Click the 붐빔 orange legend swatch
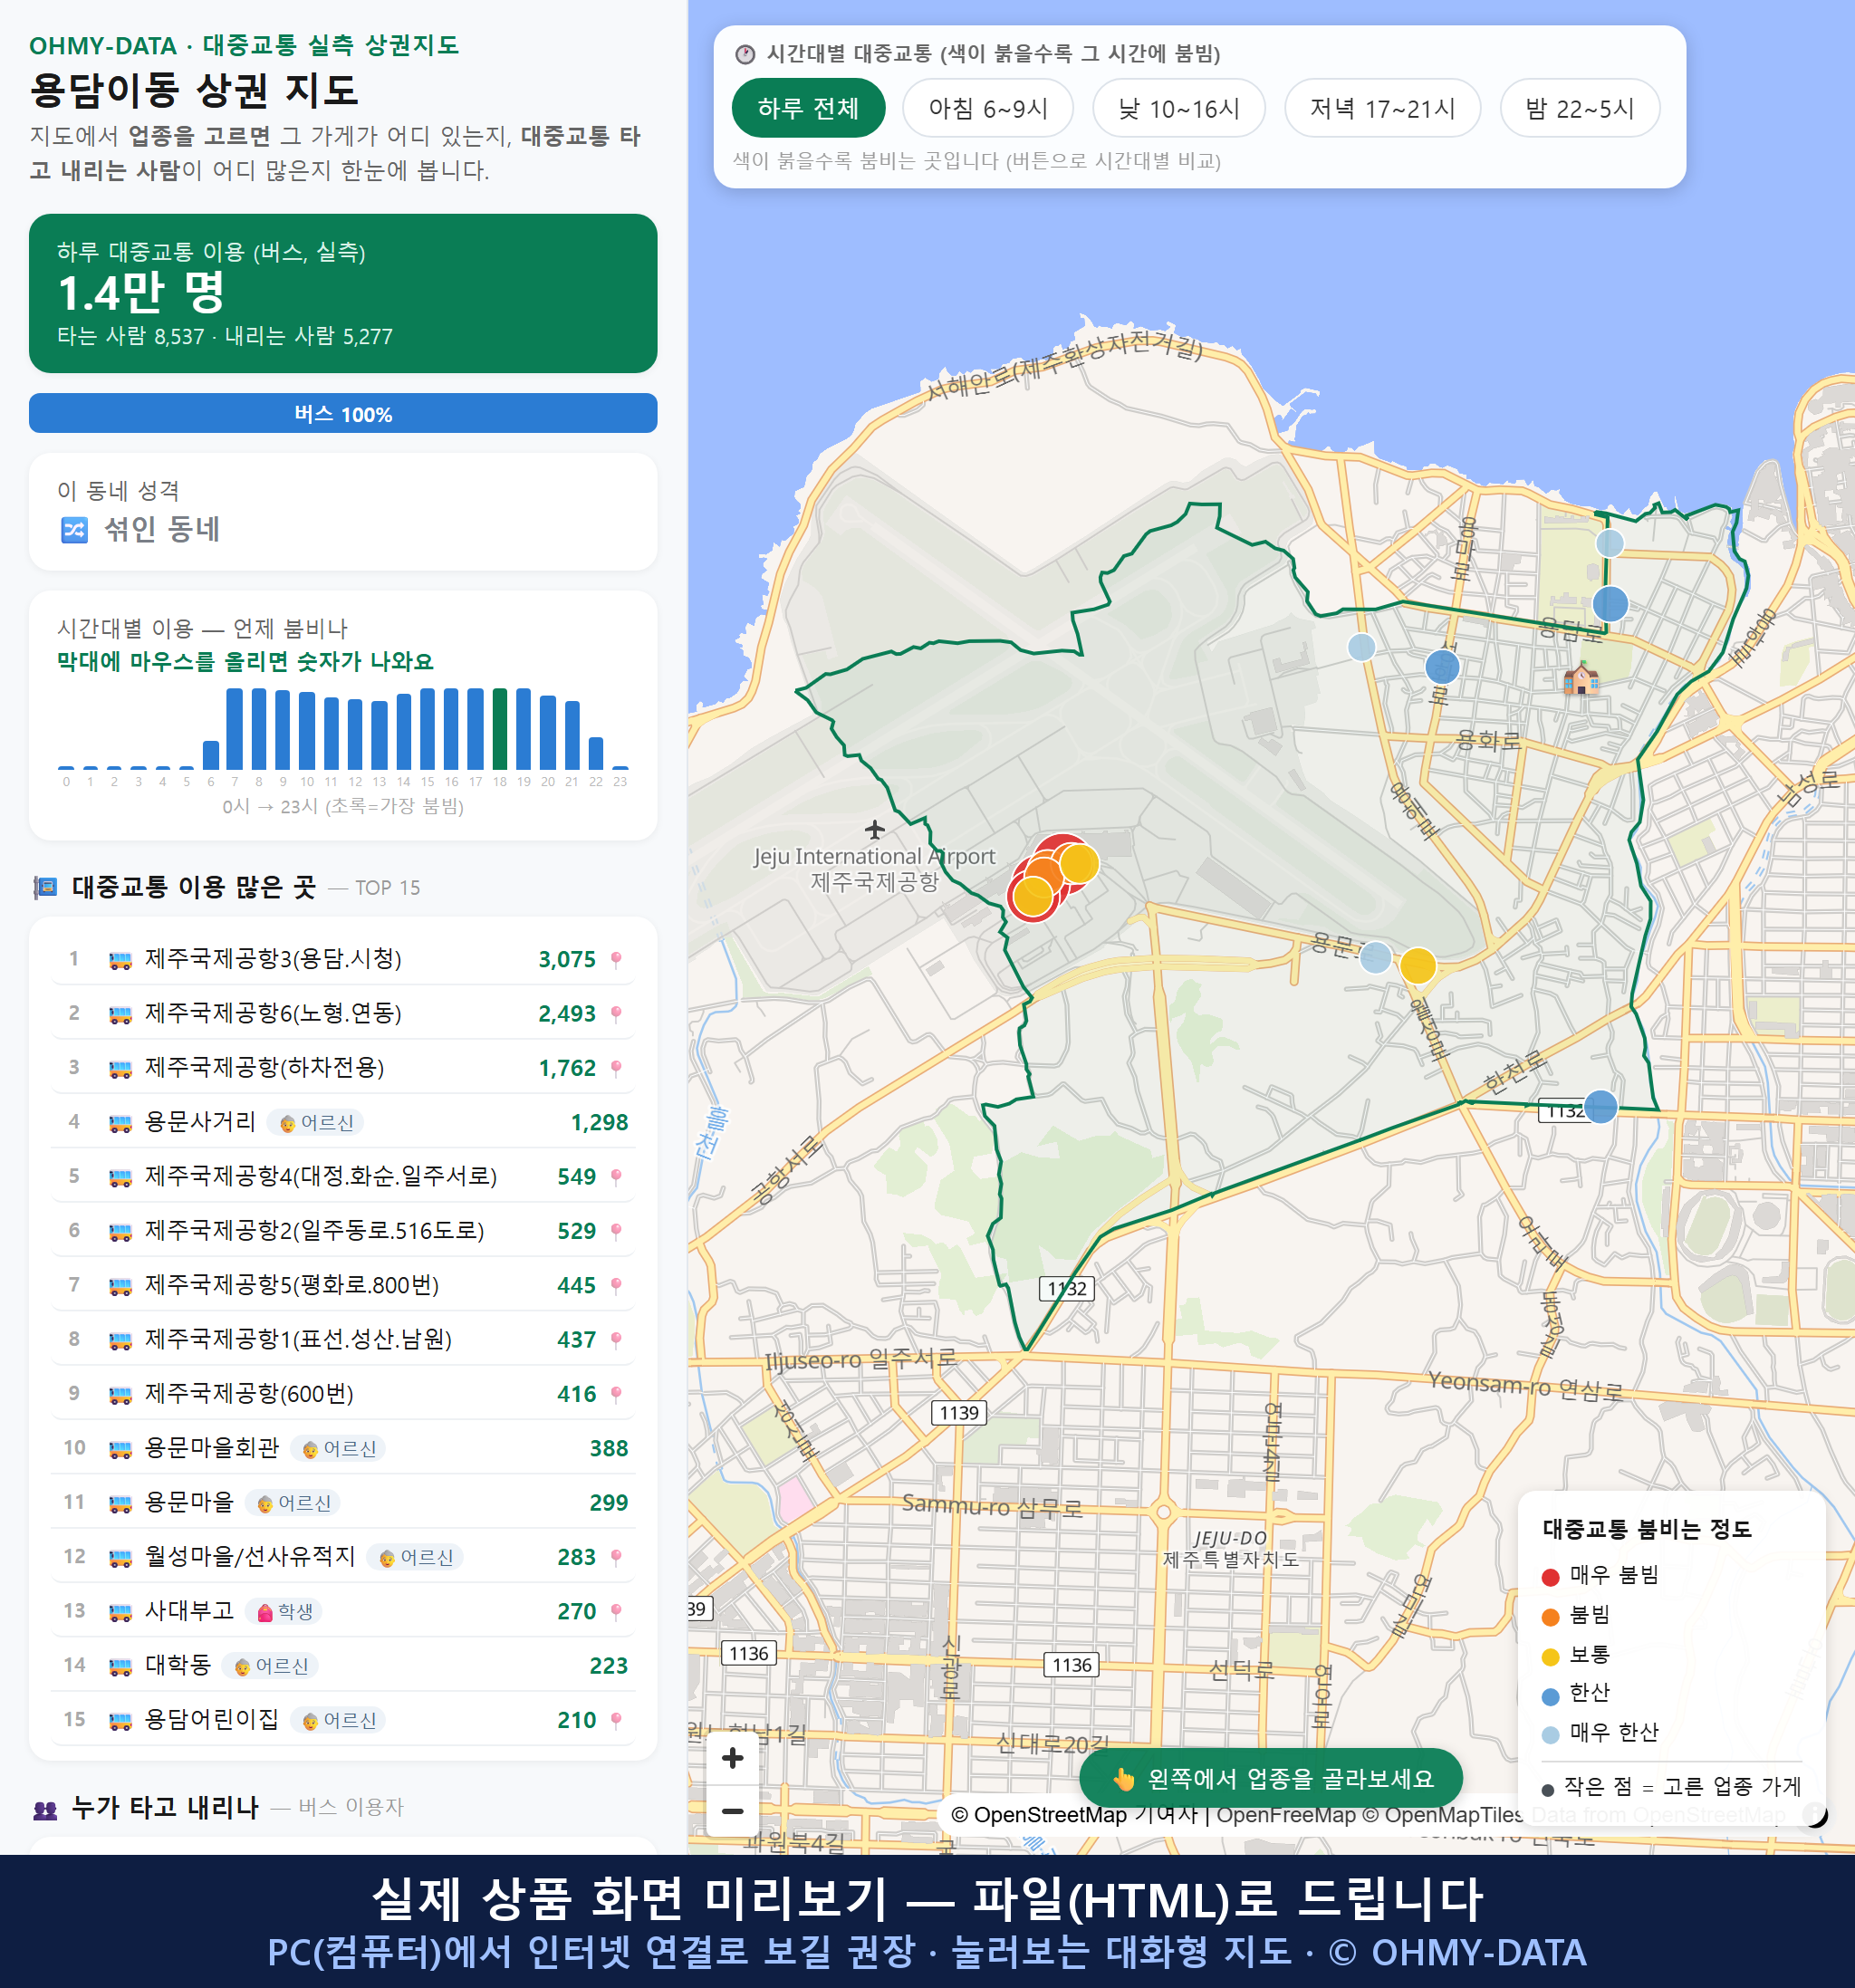 tap(1550, 1617)
